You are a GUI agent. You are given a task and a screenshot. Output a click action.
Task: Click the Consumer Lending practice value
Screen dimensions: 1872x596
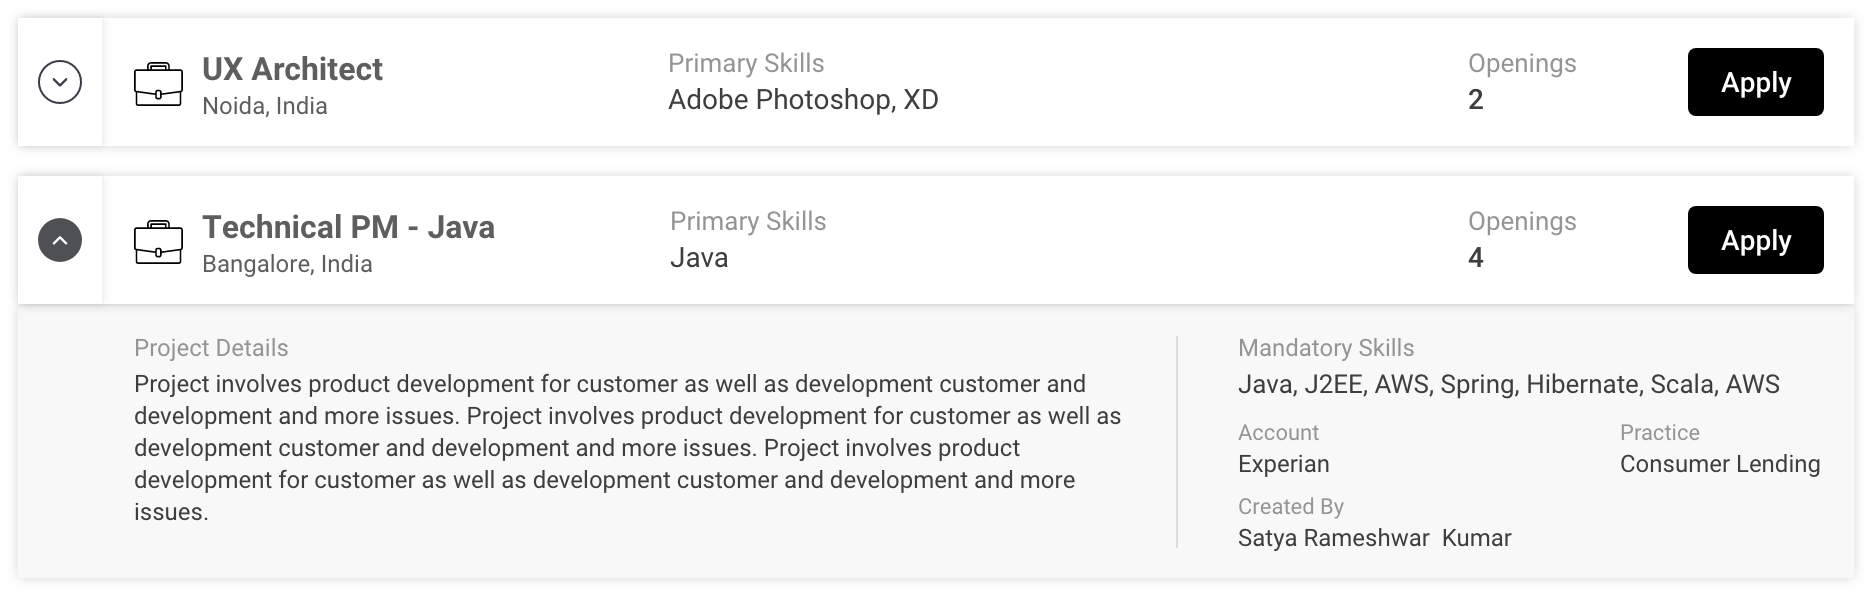click(x=1720, y=464)
